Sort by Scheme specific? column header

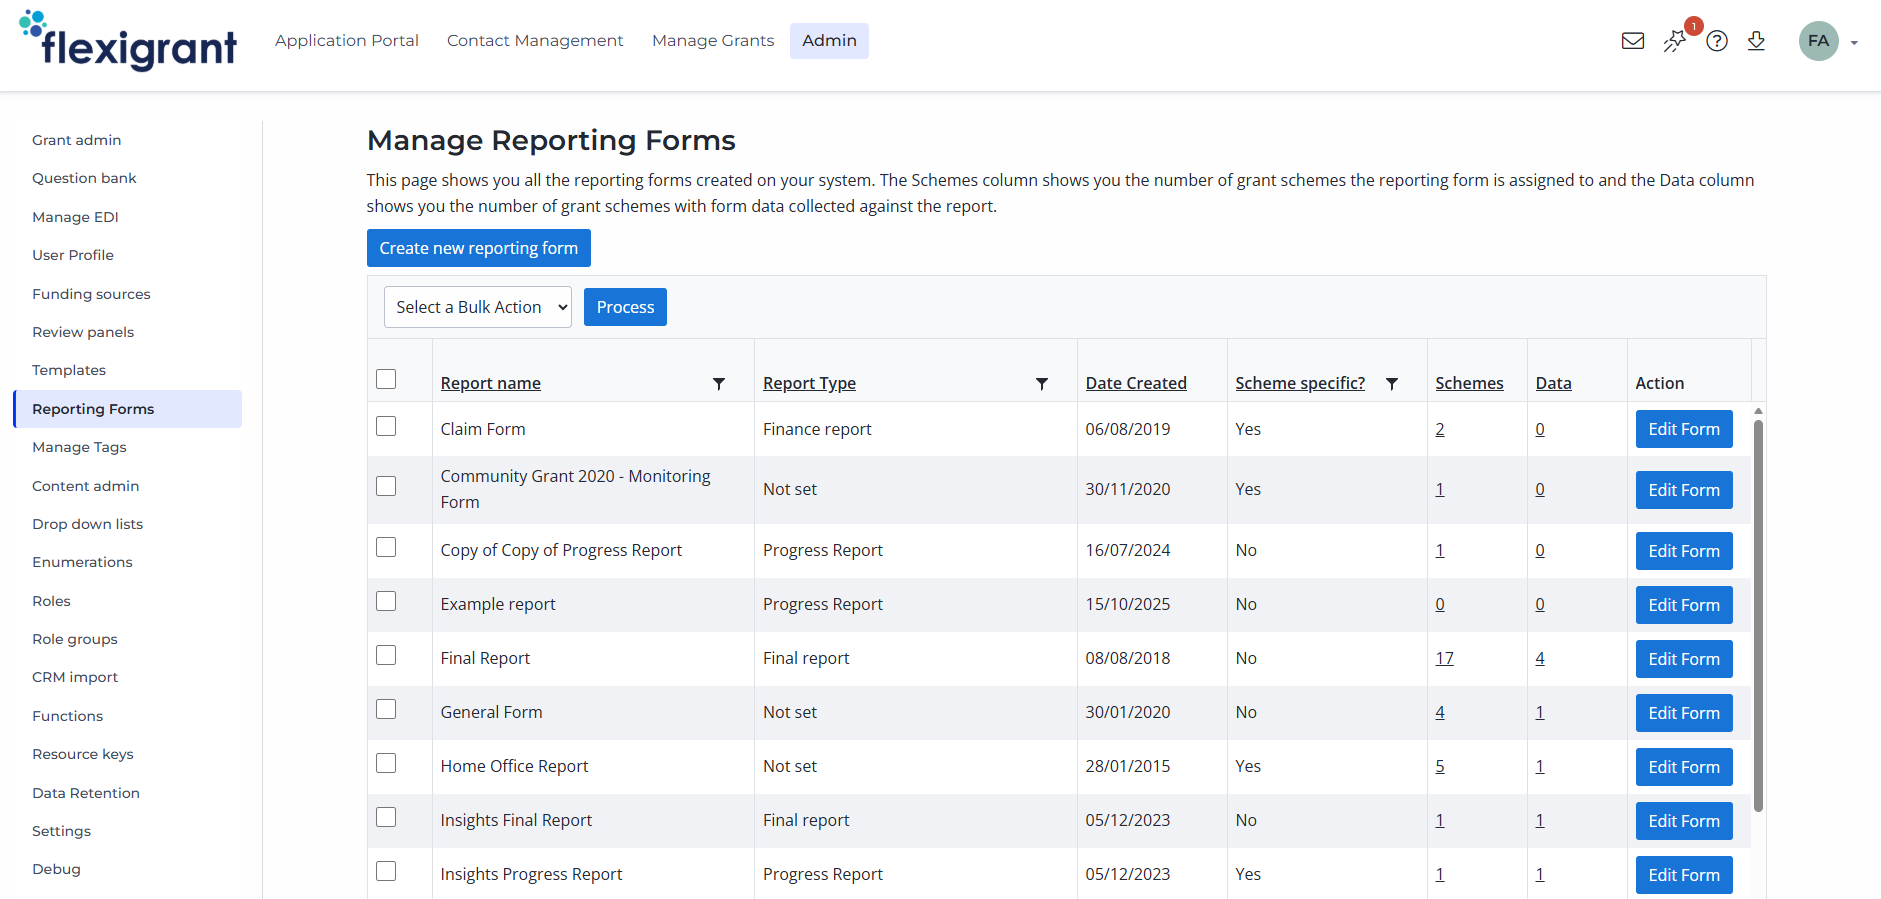(1300, 383)
